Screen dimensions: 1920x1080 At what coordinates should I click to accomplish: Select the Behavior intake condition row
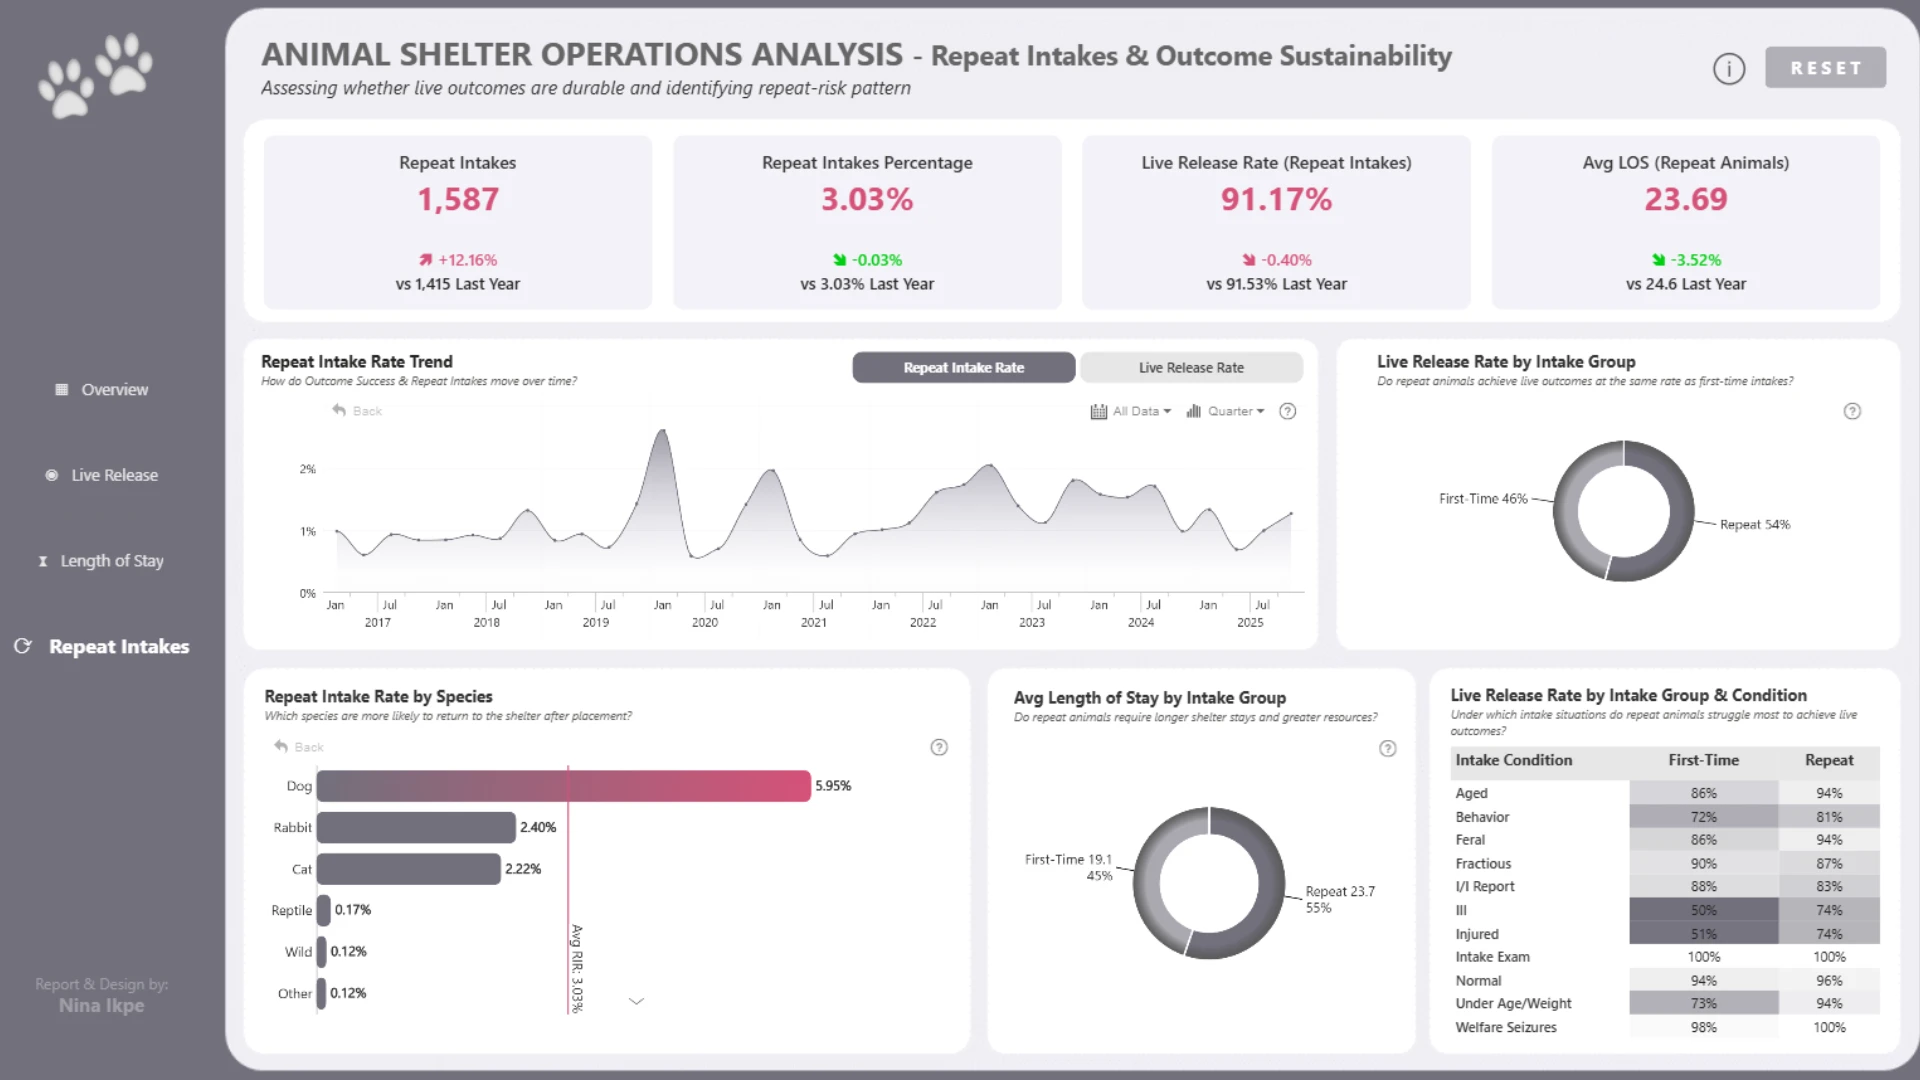[x=1665, y=817]
